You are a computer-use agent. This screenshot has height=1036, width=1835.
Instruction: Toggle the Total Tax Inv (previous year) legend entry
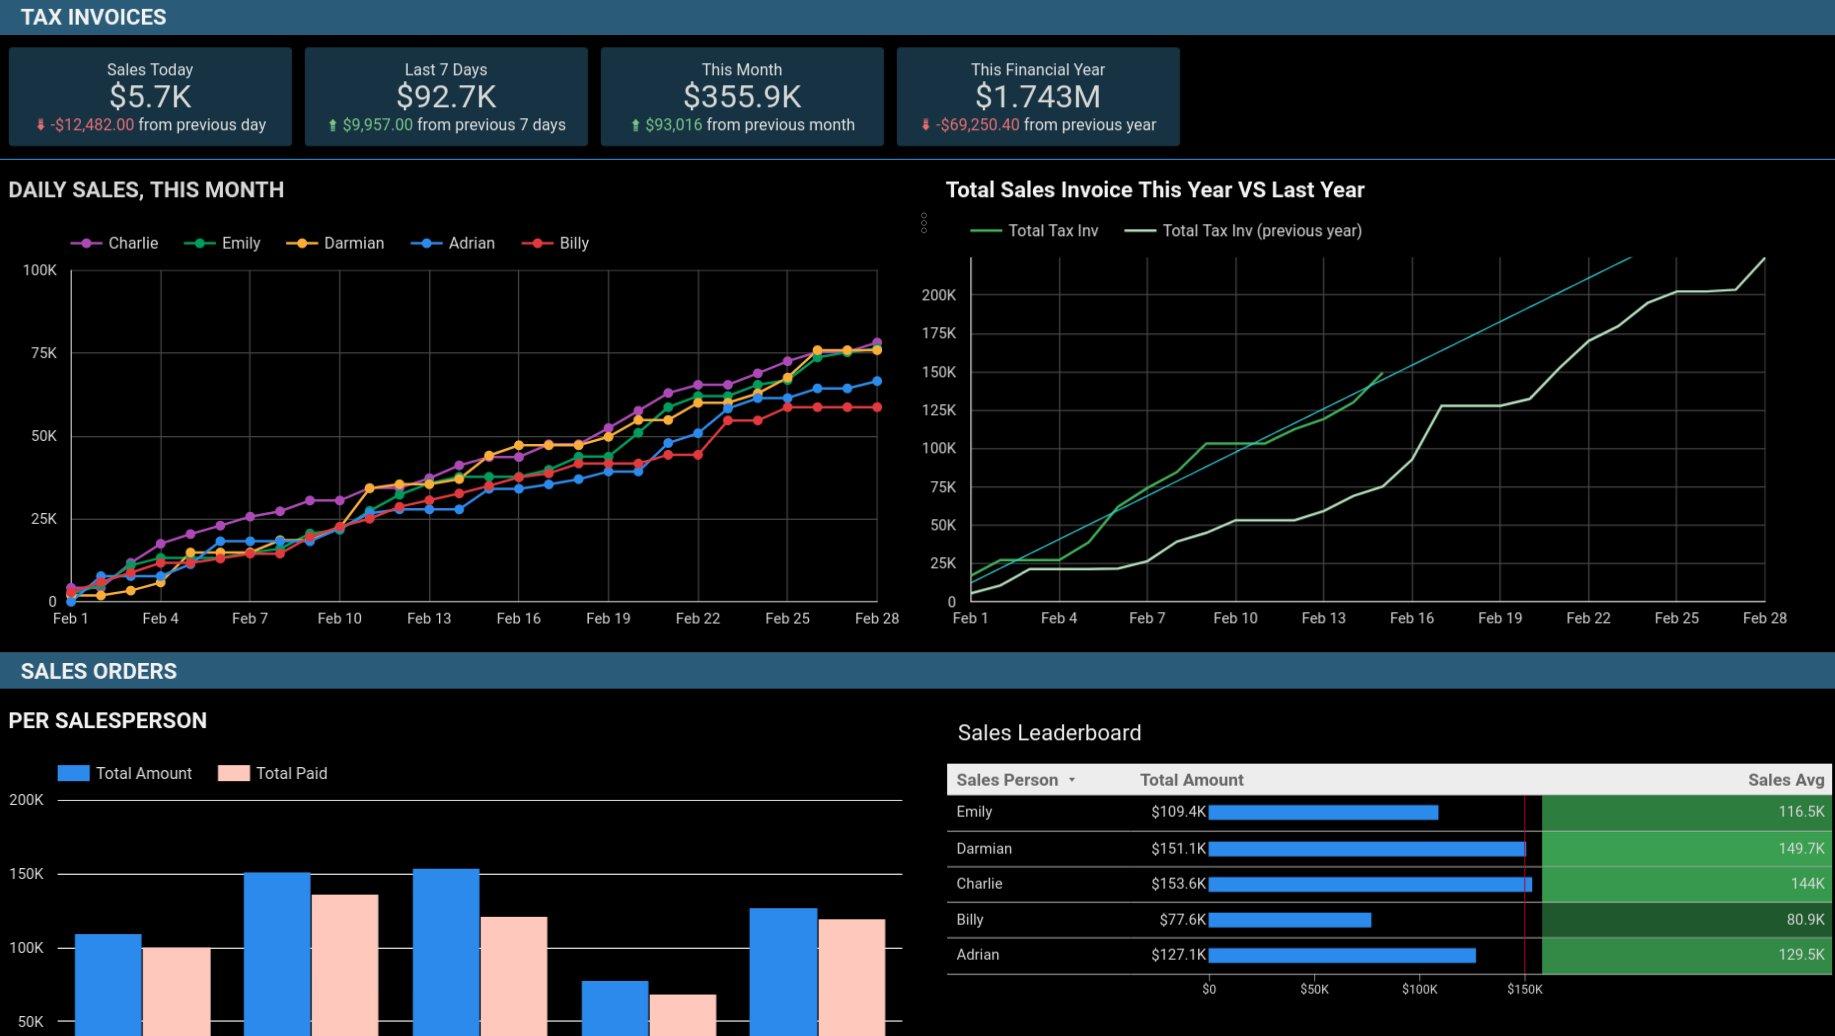tap(1243, 231)
